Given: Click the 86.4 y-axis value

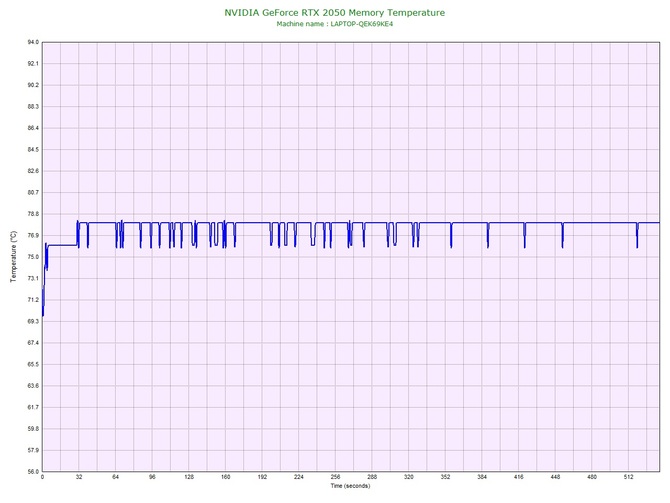Looking at the screenshot, I should (x=33, y=128).
